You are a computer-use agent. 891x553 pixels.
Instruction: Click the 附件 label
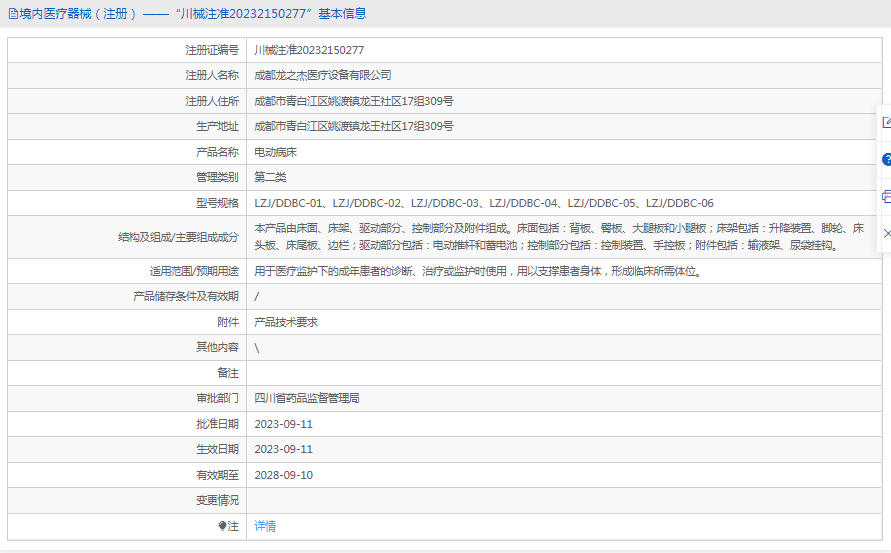(x=228, y=322)
